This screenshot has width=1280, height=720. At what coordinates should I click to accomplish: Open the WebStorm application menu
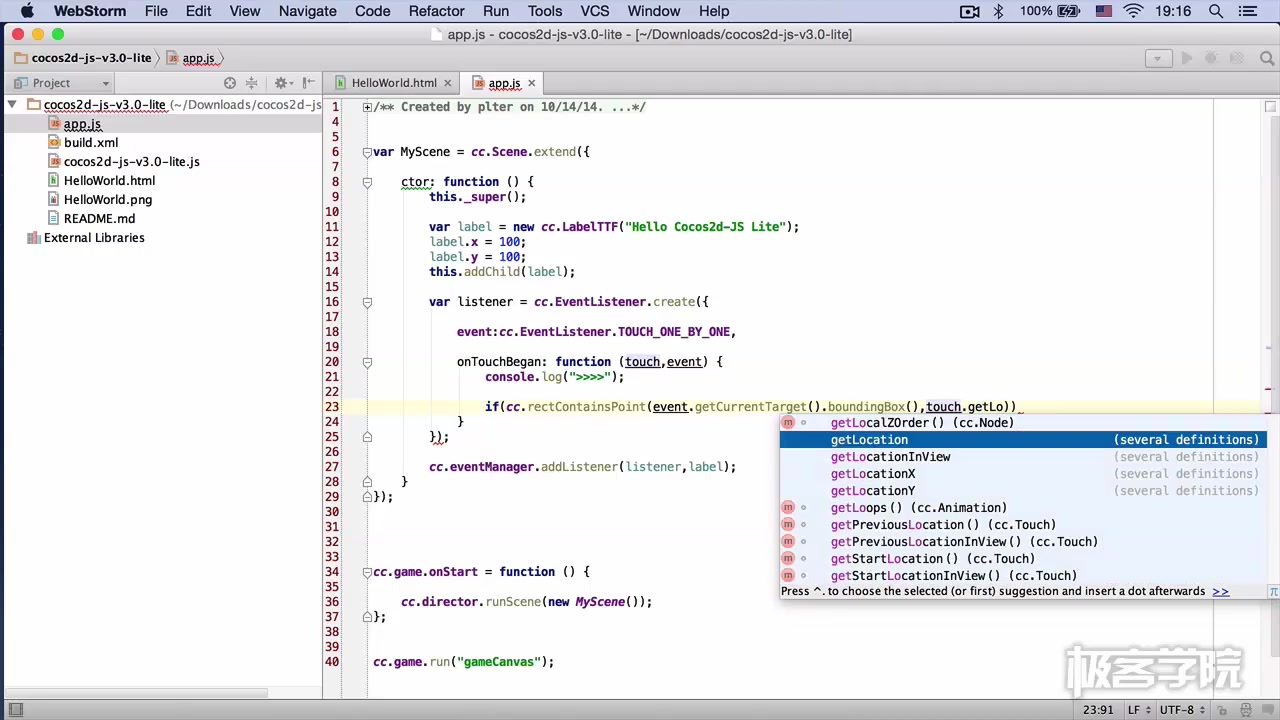[x=90, y=11]
